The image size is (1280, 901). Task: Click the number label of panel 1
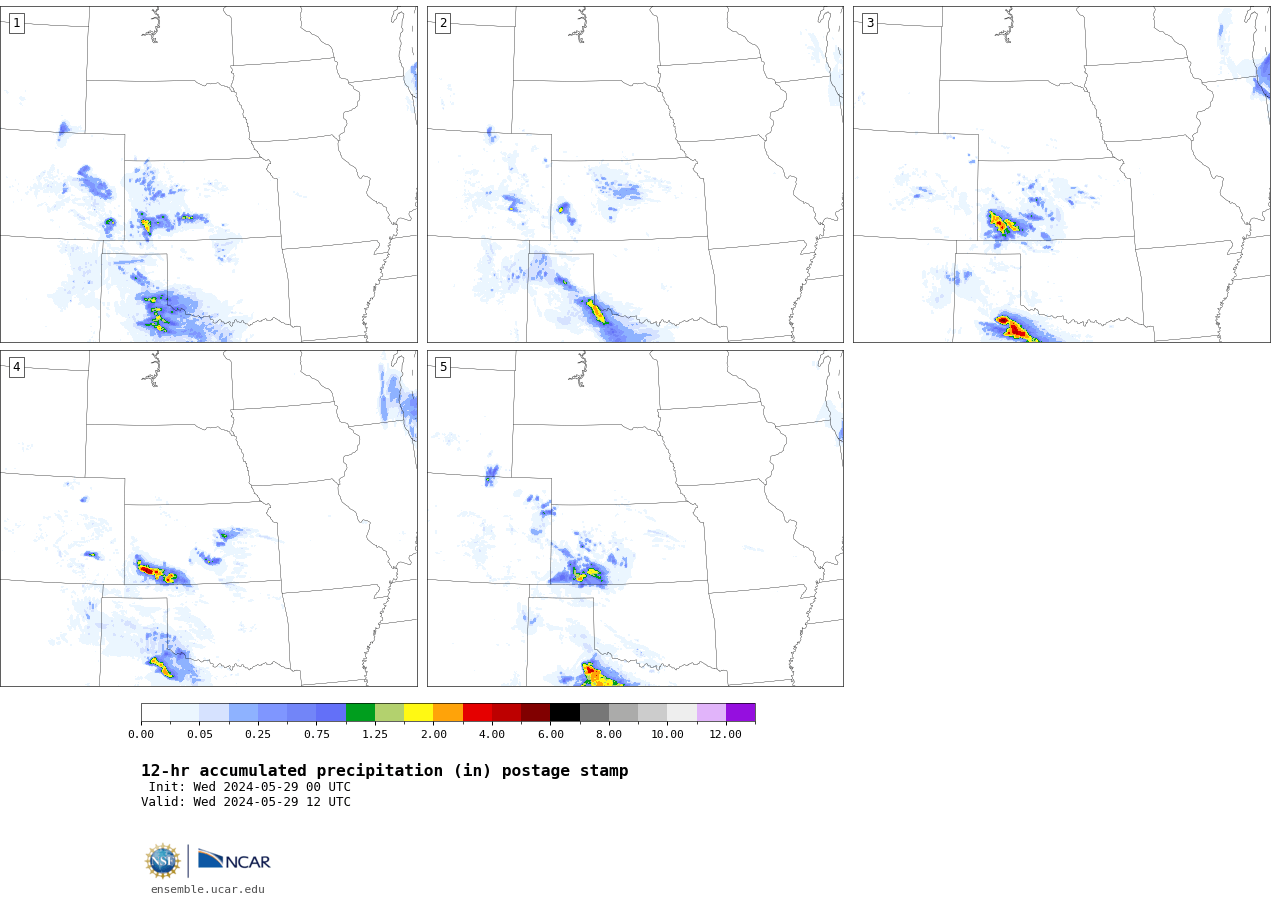pos(16,23)
